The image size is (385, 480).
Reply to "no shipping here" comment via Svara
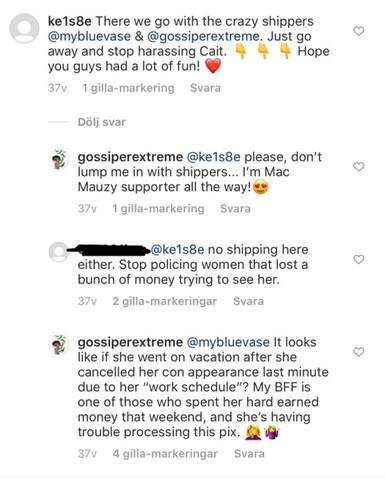pyautogui.click(x=248, y=301)
